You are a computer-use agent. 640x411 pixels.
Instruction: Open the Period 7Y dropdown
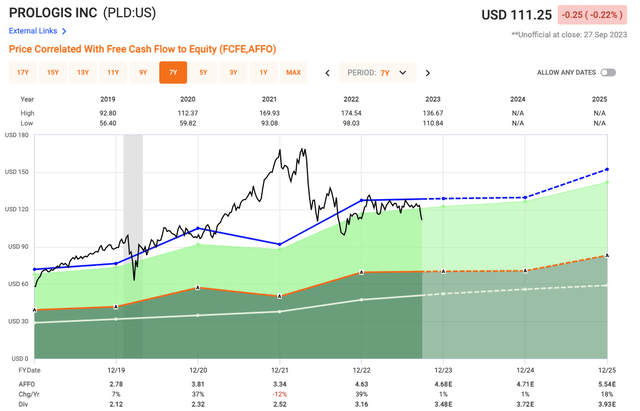378,73
